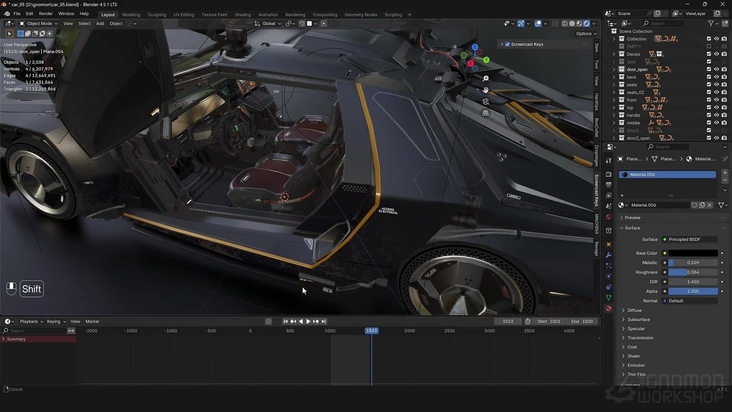The height and width of the screenshot is (412, 732).
Task: Expand the door_open collection
Action: click(614, 70)
